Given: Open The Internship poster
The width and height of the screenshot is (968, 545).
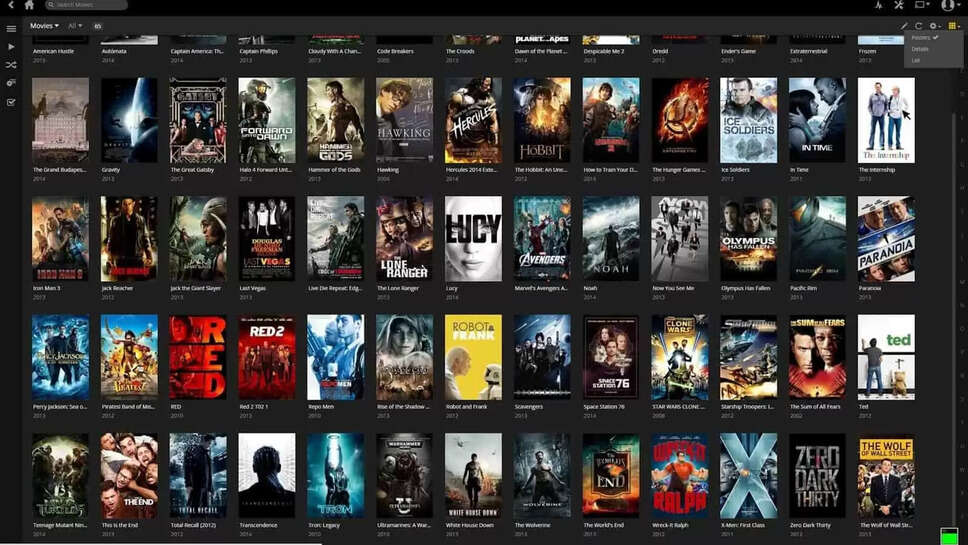Looking at the screenshot, I should [x=887, y=120].
